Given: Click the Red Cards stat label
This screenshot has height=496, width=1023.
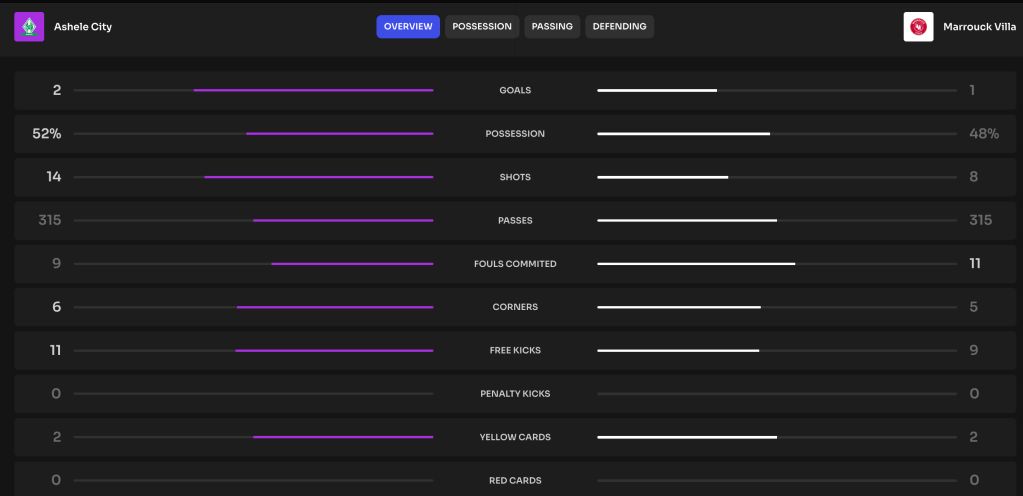Looking at the screenshot, I should pyautogui.click(x=515, y=481).
